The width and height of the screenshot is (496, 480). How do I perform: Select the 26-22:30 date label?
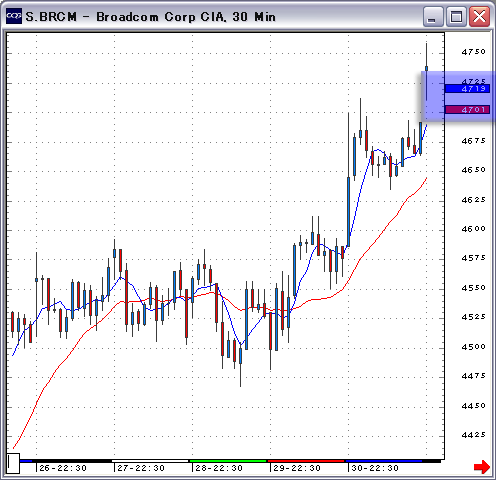[63, 468]
